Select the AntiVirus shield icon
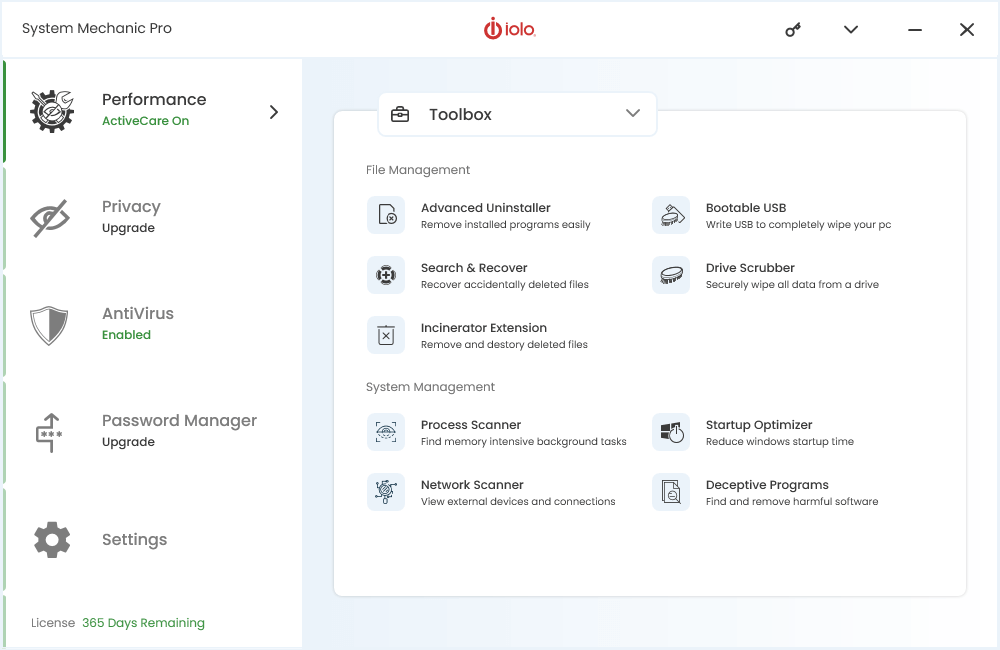Viewport: 1000px width, 650px height. click(x=51, y=324)
